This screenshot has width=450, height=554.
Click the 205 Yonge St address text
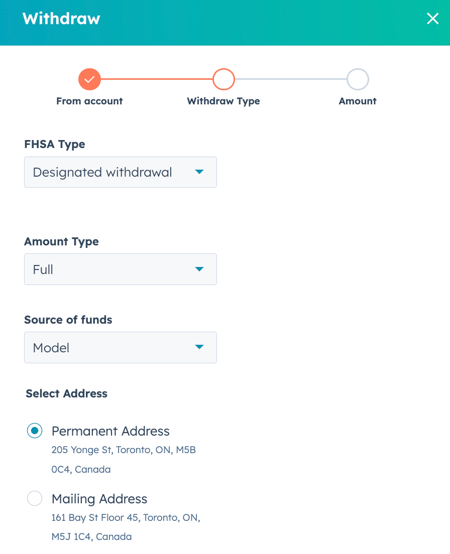tap(124, 459)
